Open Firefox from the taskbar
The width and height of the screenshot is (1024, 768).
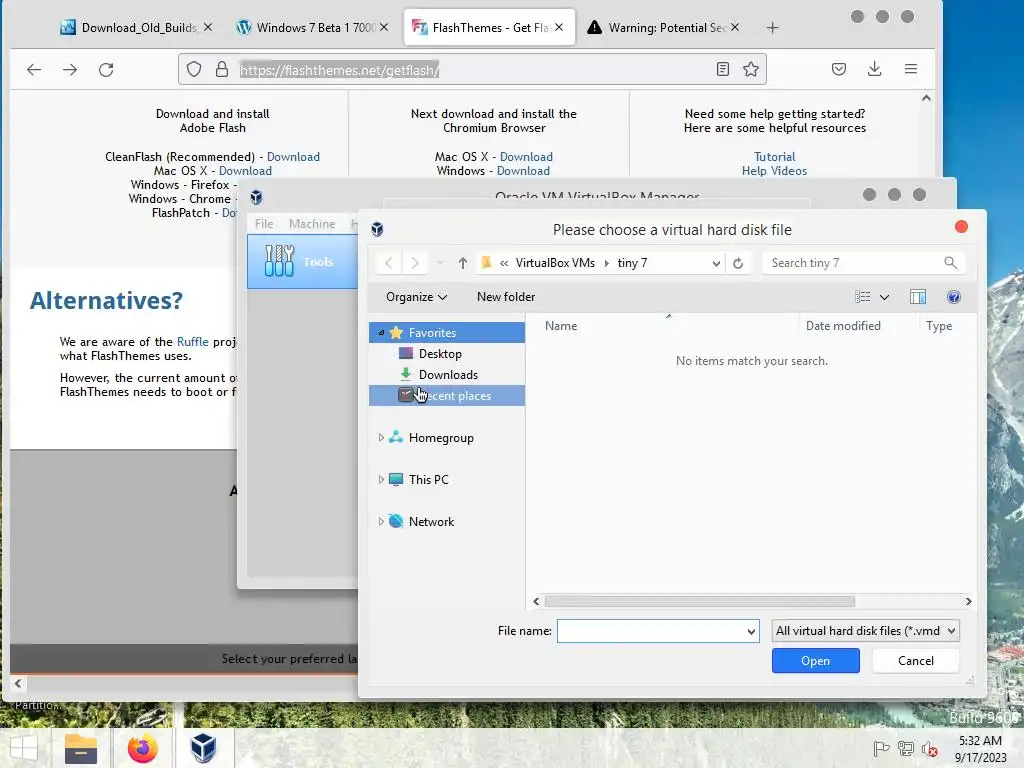coord(142,748)
